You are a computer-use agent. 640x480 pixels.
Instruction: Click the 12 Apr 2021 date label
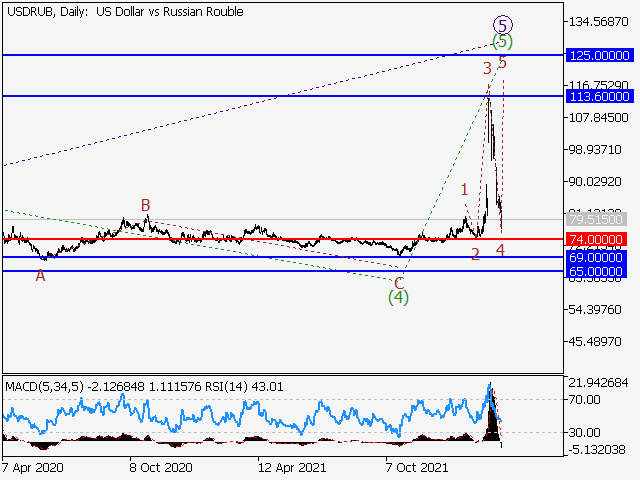click(x=292, y=467)
